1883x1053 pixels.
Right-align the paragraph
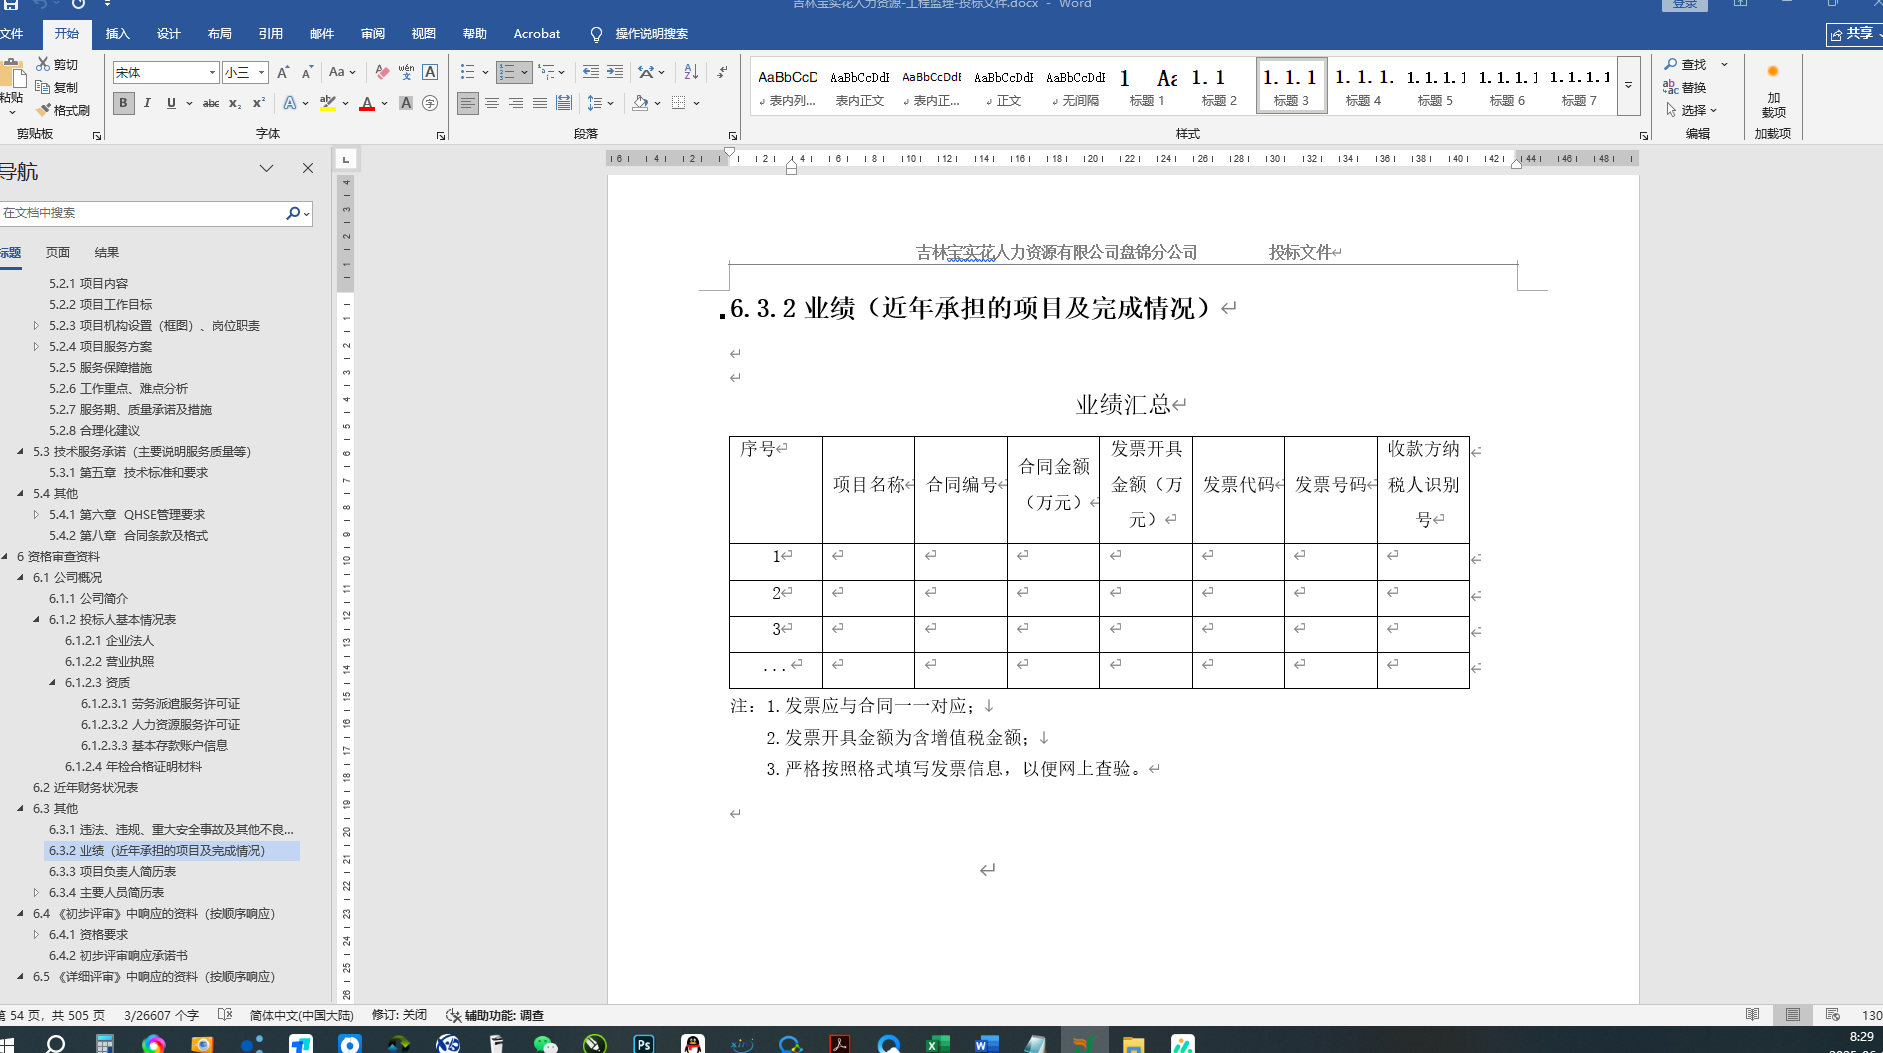tap(516, 103)
